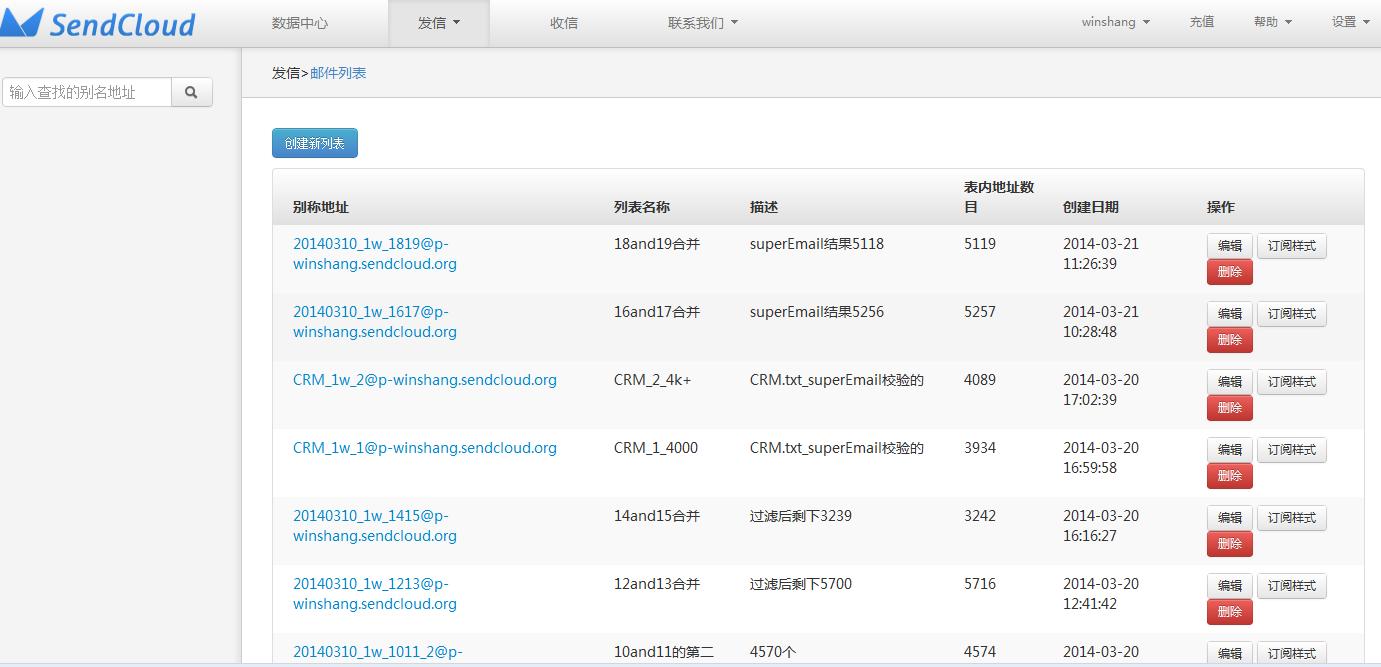Expand the 帮助 help dropdown
1381x667 pixels.
click(x=1272, y=22)
